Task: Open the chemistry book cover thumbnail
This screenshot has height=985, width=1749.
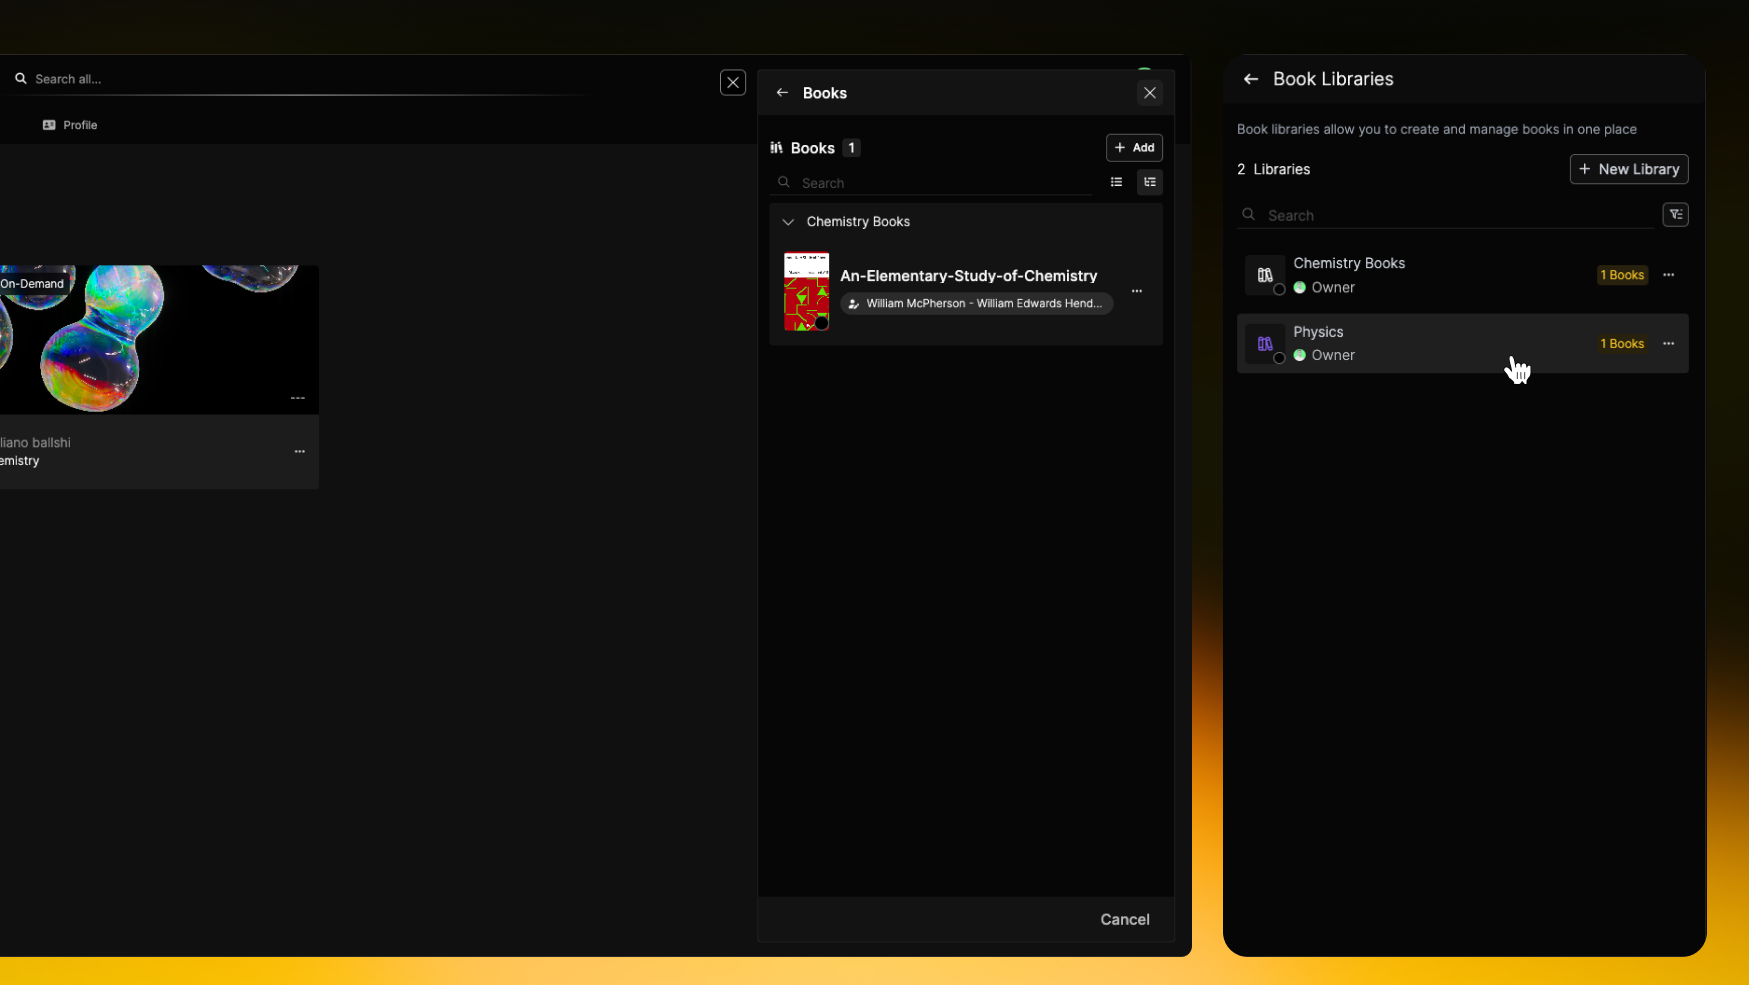Action: pos(806,291)
